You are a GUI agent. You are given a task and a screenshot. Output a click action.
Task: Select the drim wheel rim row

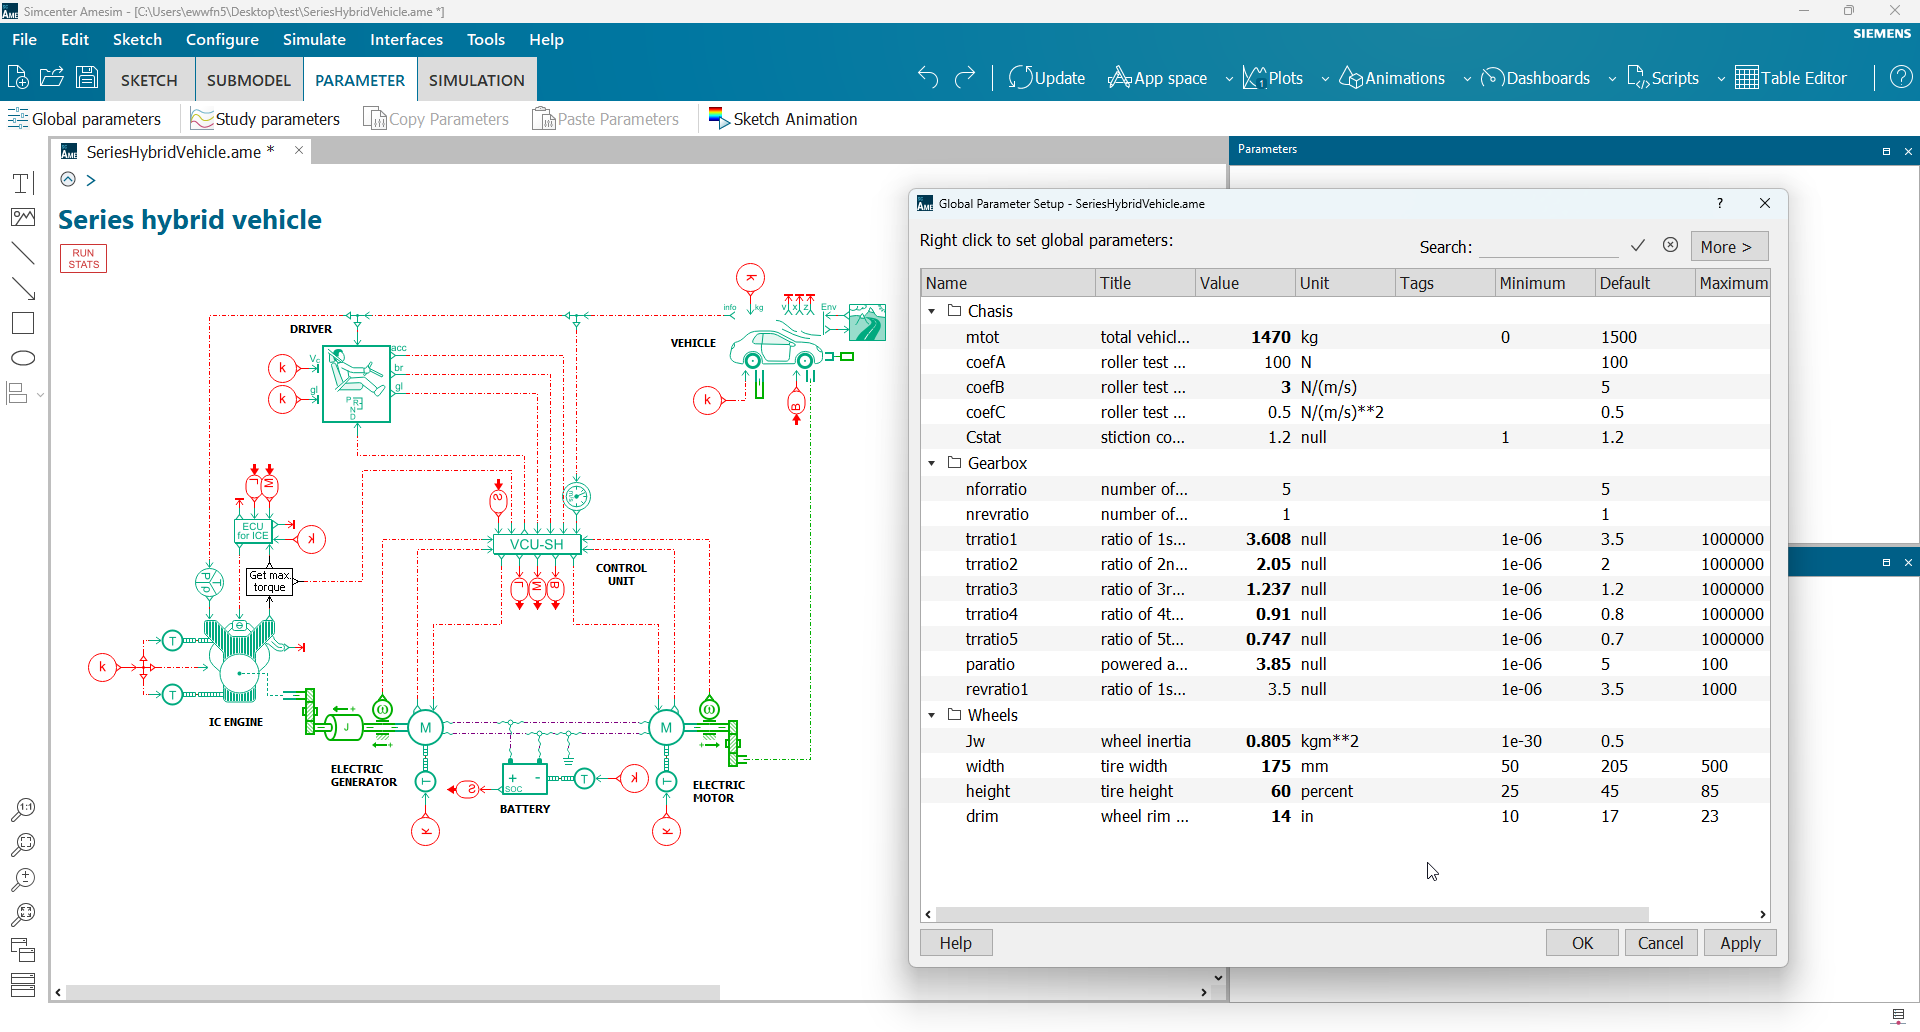point(1345,816)
